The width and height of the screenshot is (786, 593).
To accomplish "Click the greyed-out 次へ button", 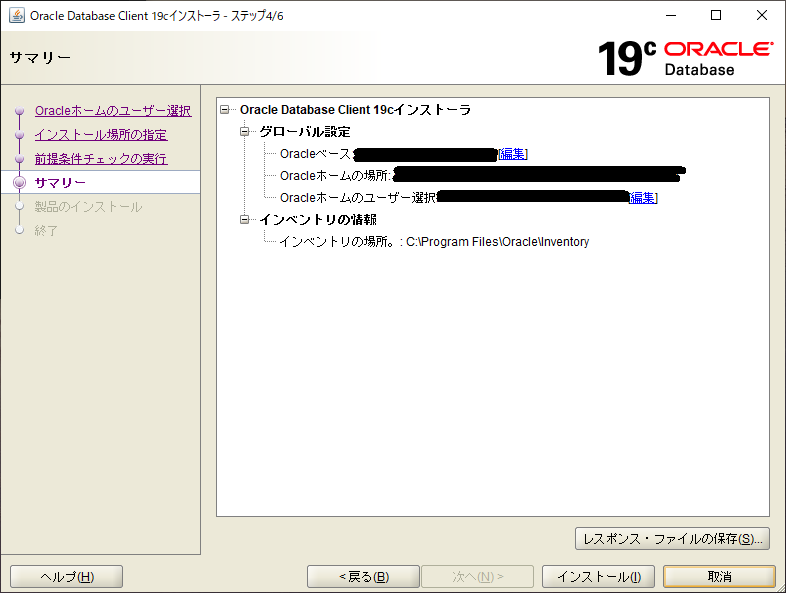I will point(478,577).
